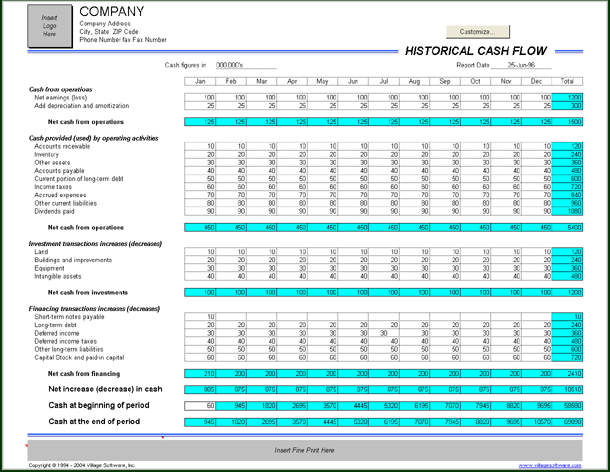This screenshot has width=610, height=472.
Task: Click the Current portion of long-term debt label
Action: tap(79, 179)
